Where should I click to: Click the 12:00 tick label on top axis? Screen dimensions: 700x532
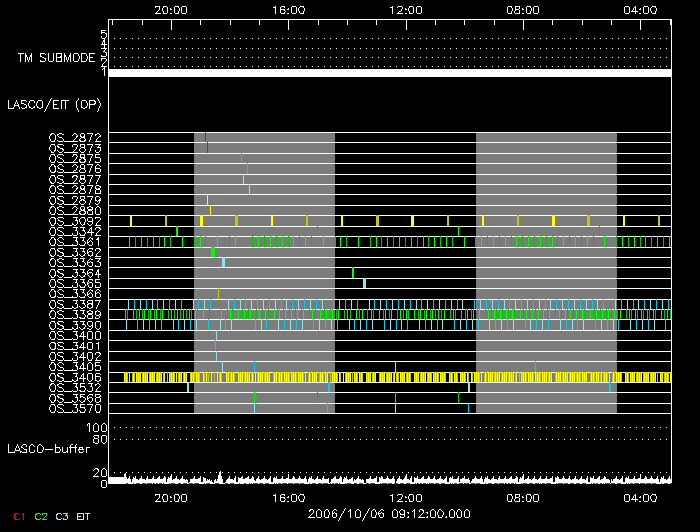pos(405,10)
